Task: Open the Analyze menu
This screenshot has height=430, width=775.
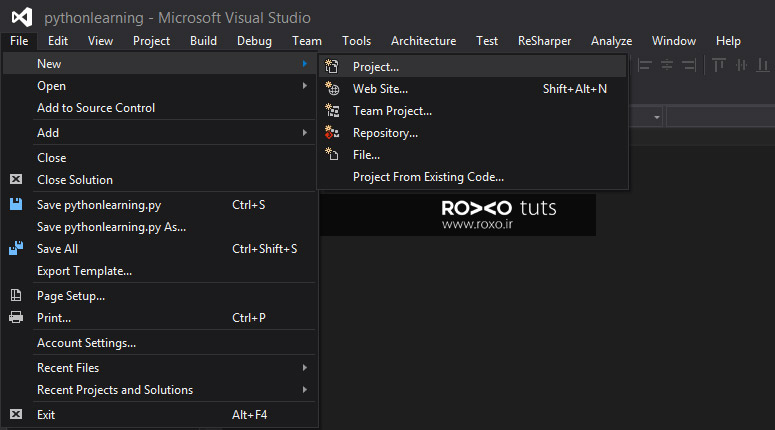Action: (x=611, y=41)
